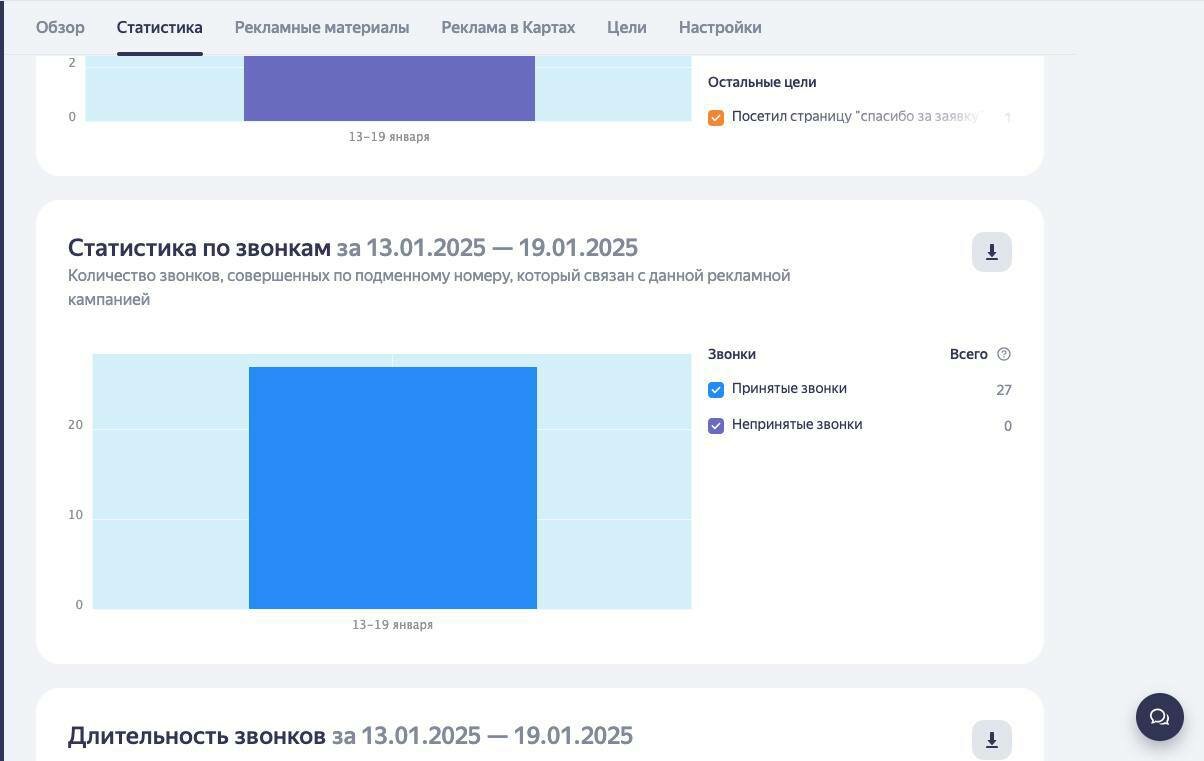Click the blue bar in the calls chart

[393, 488]
